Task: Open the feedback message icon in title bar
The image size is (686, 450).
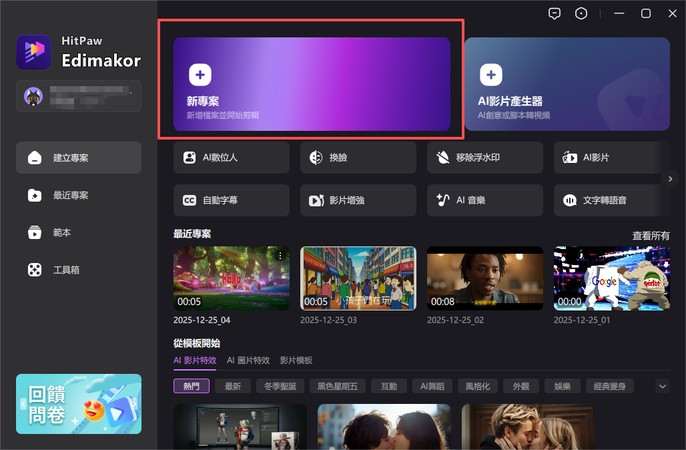Action: click(554, 14)
